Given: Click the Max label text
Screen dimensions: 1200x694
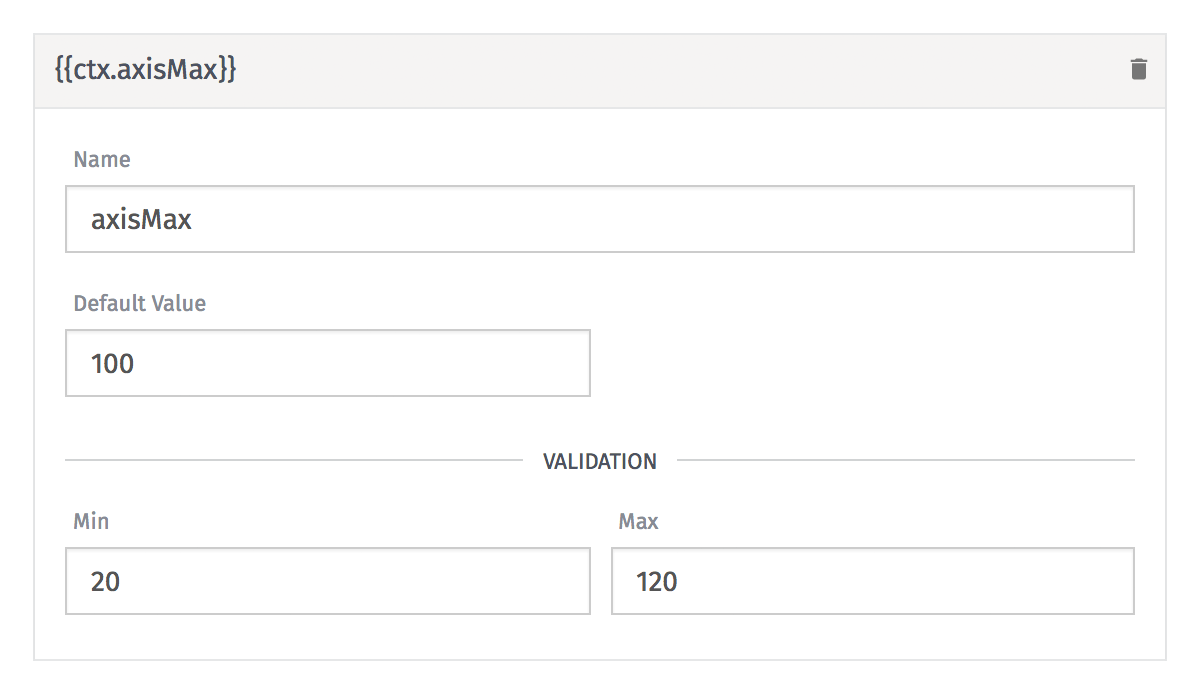Looking at the screenshot, I should [x=639, y=522].
